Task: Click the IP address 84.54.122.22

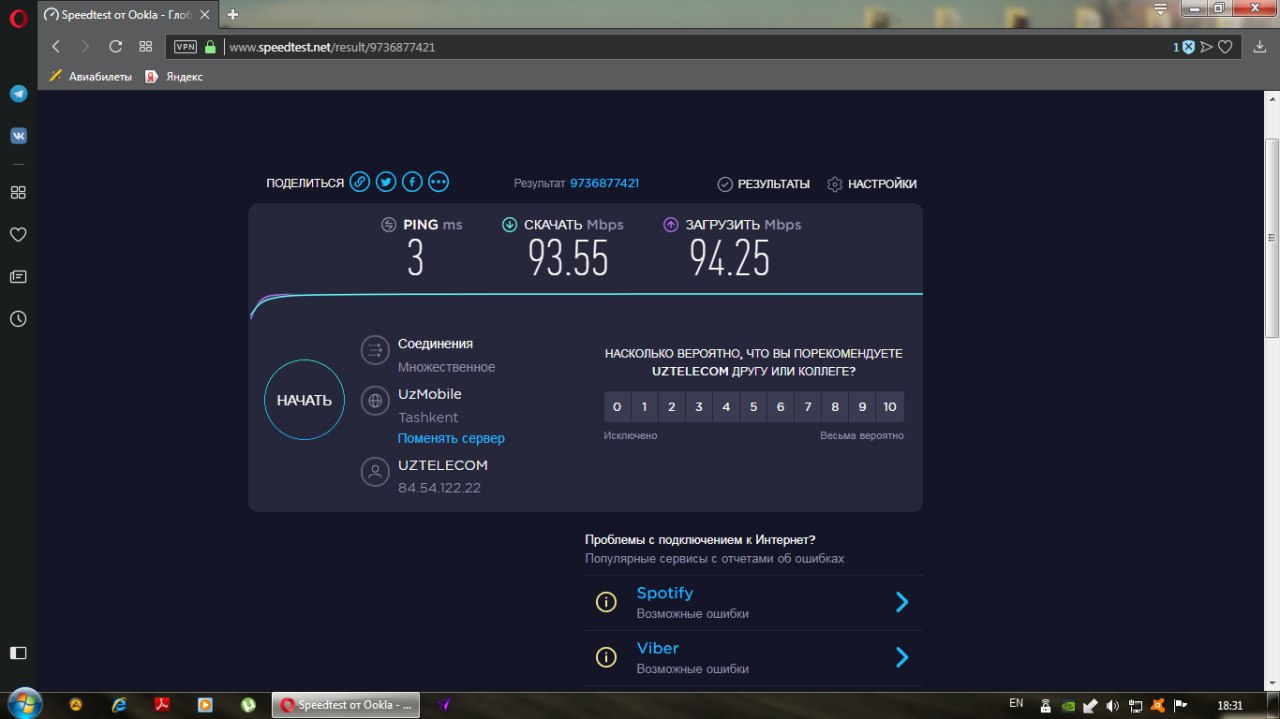Action: [439, 488]
